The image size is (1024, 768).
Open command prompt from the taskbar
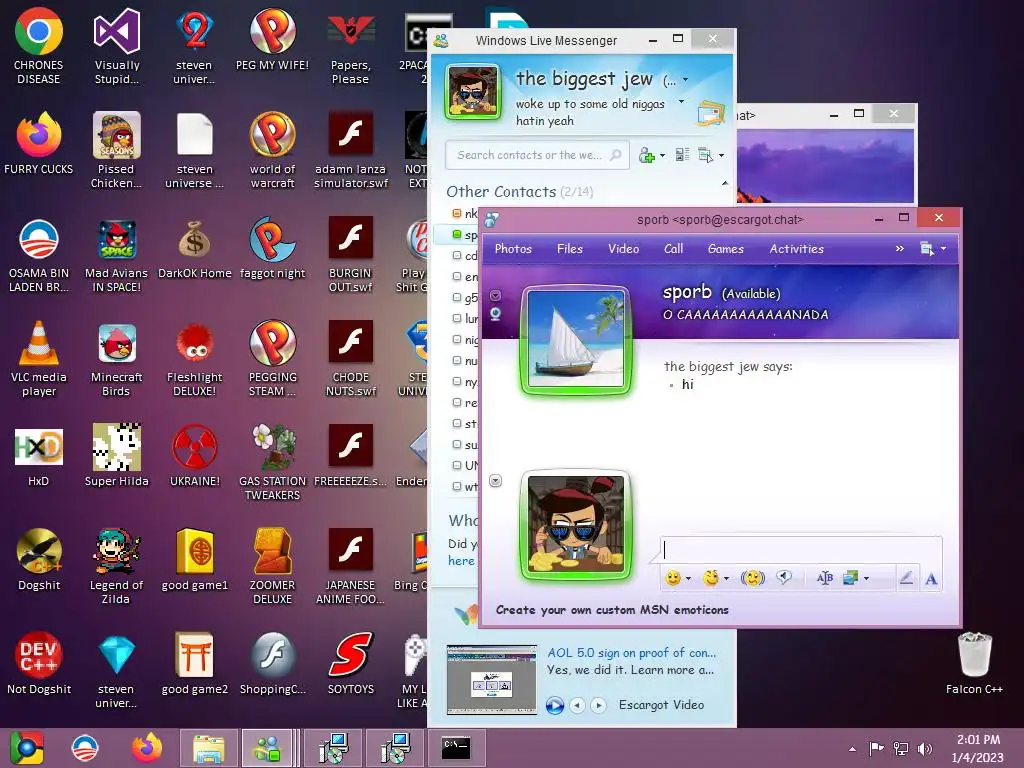tap(456, 748)
